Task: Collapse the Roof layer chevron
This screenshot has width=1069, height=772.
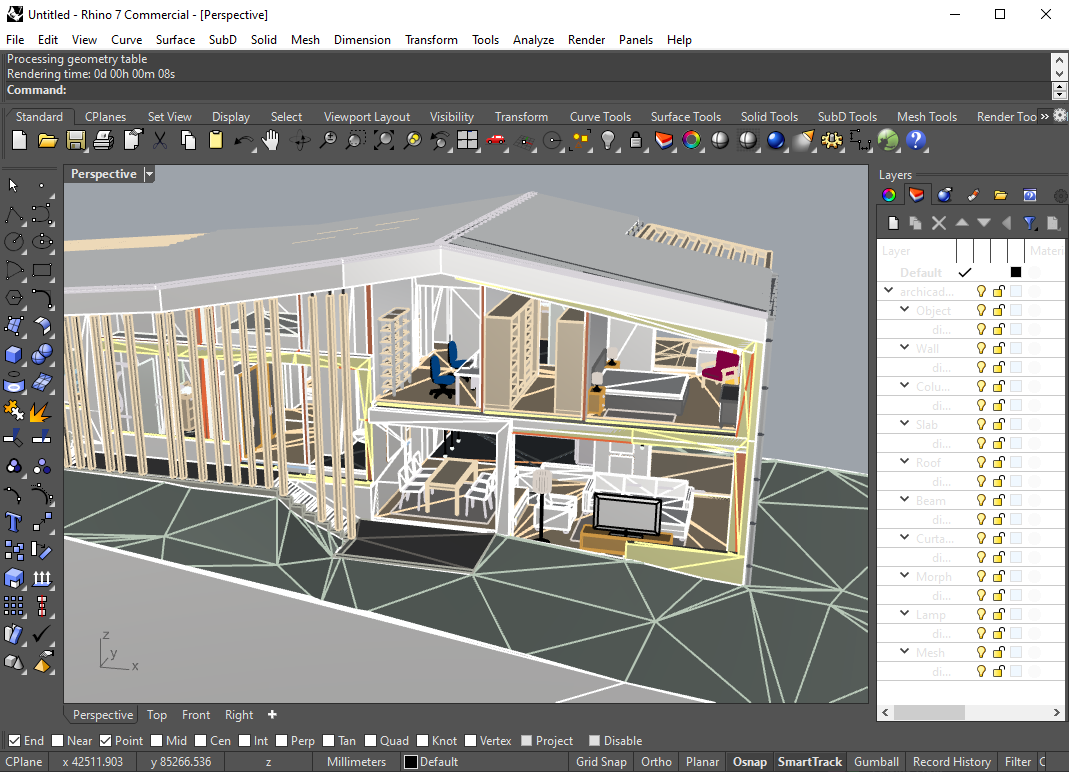Action: point(906,463)
